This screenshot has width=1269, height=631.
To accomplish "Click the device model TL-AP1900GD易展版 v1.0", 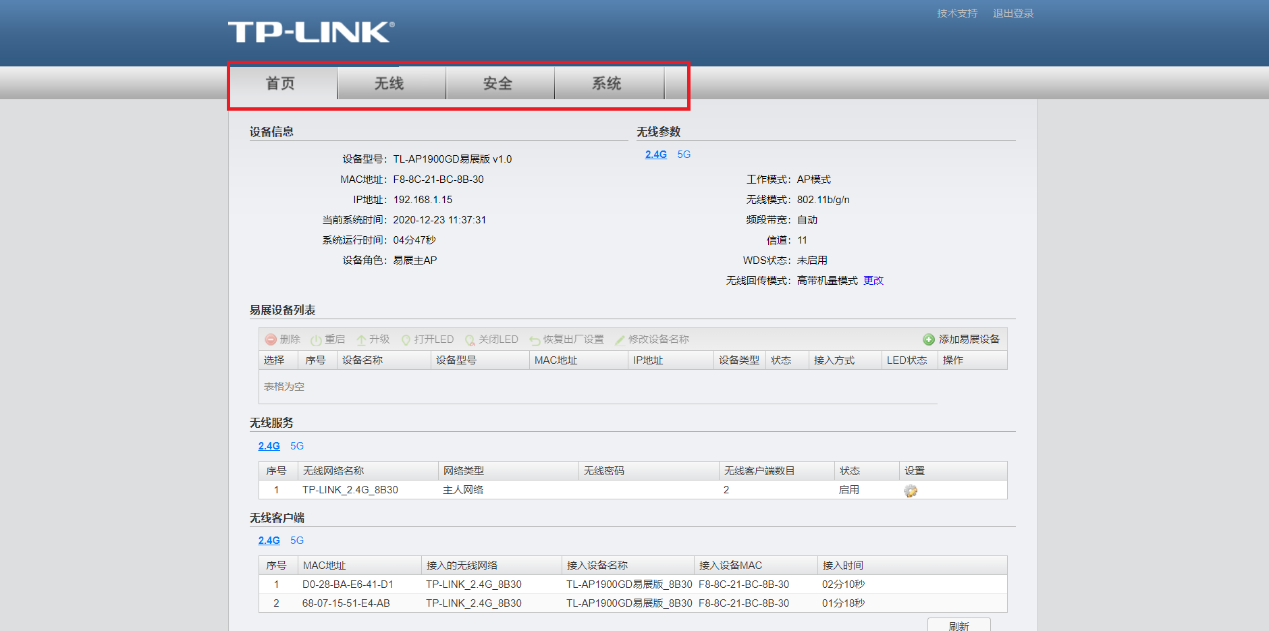I will point(452,160).
